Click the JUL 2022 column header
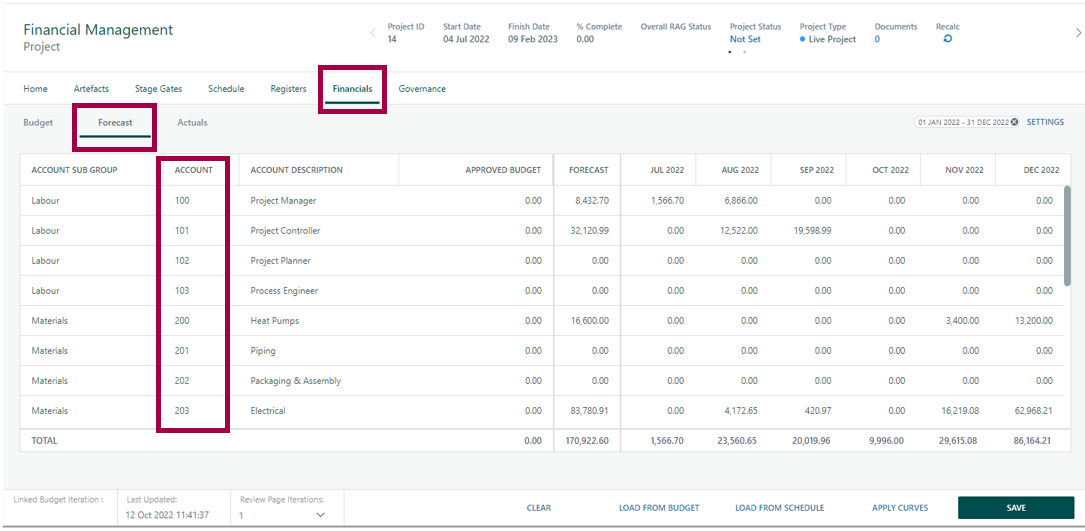Image resolution: width=1085 pixels, height=531 pixels. pos(667,170)
